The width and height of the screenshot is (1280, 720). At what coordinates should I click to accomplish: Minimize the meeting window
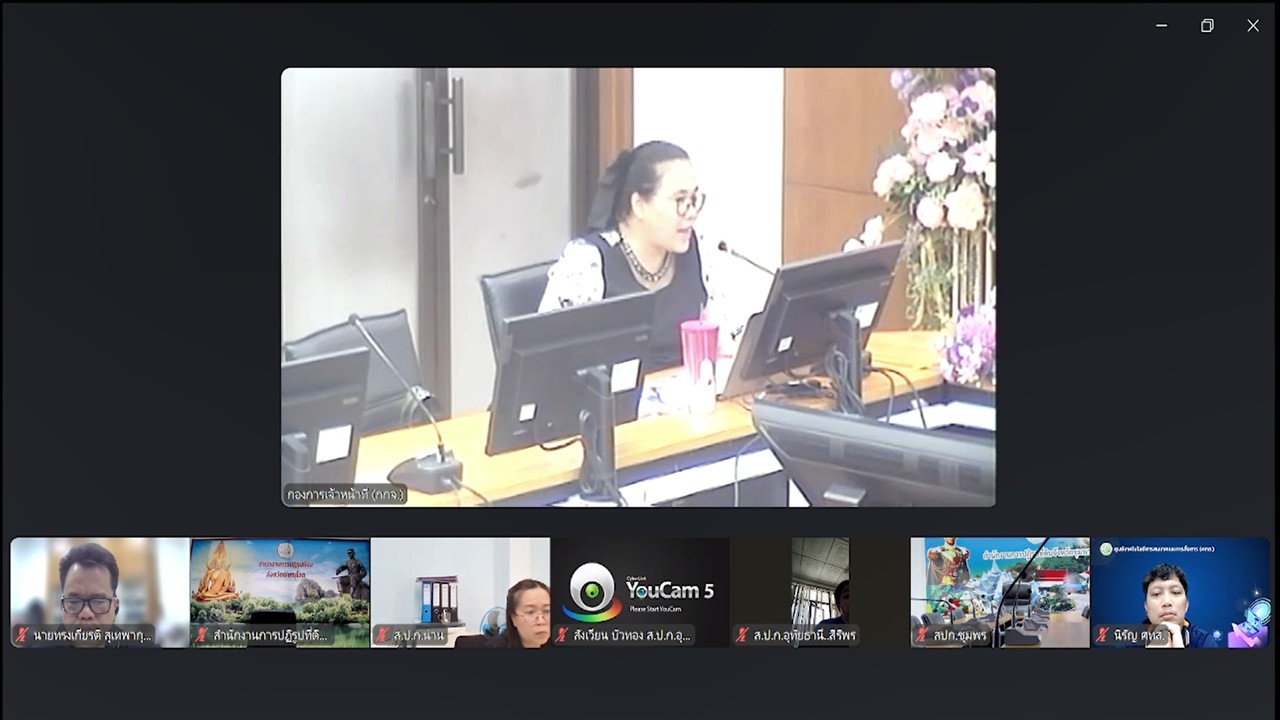pos(1161,26)
